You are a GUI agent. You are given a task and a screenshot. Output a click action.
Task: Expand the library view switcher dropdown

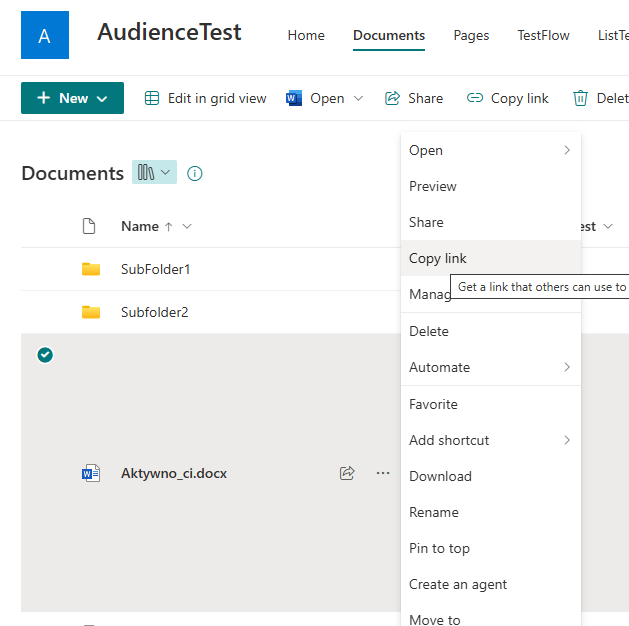(x=154, y=173)
